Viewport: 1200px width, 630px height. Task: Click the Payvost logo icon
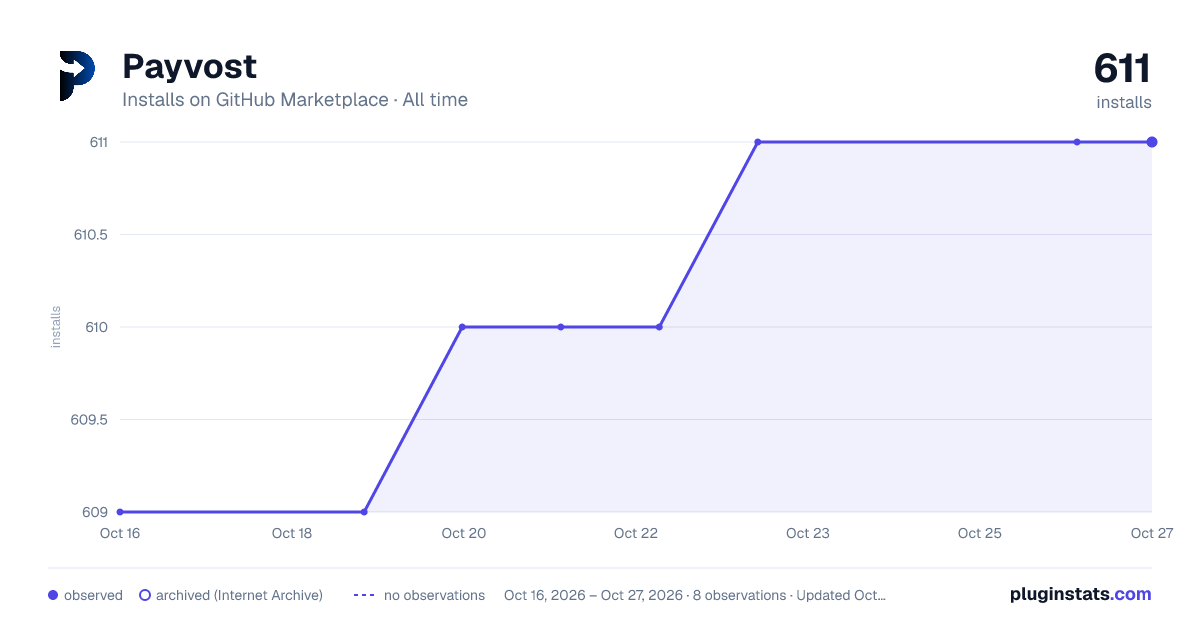[x=77, y=76]
